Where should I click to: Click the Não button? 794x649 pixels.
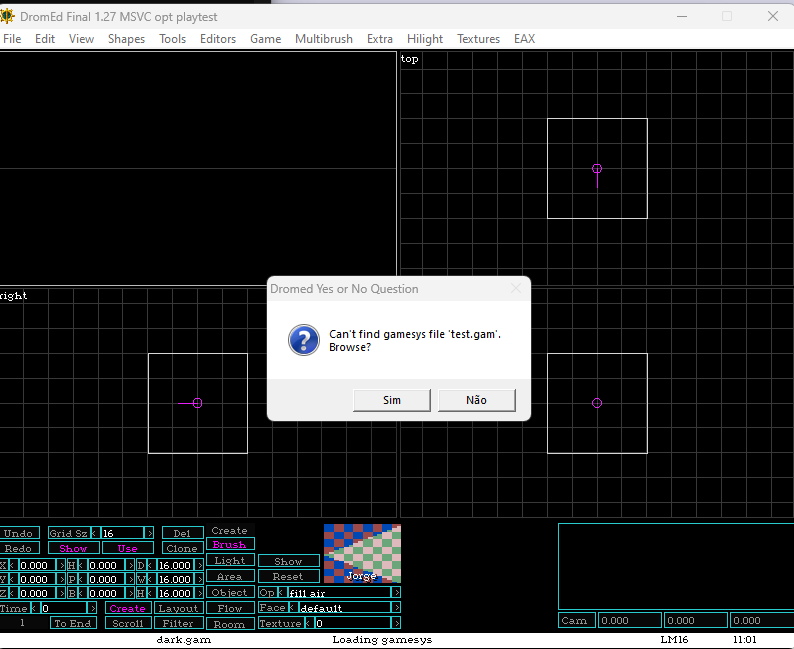[477, 400]
